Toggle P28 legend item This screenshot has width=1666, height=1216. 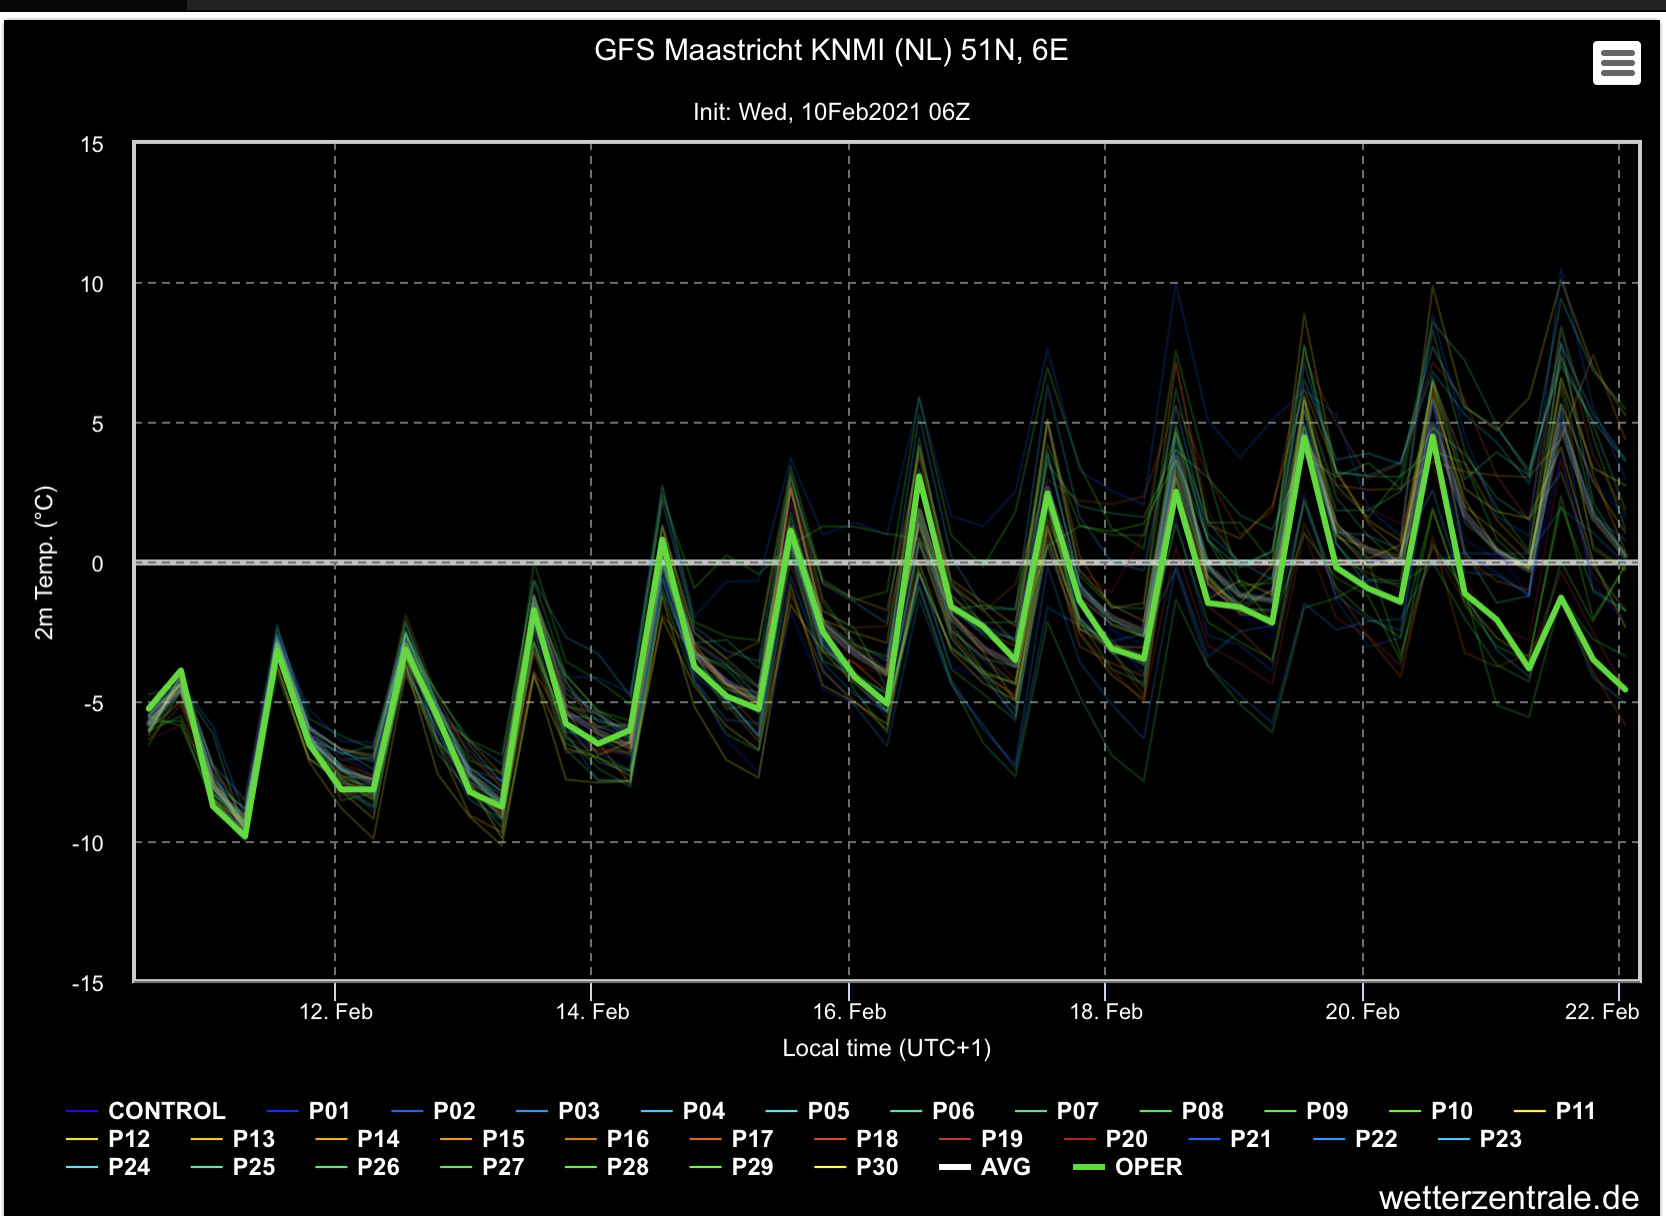click(x=606, y=1167)
